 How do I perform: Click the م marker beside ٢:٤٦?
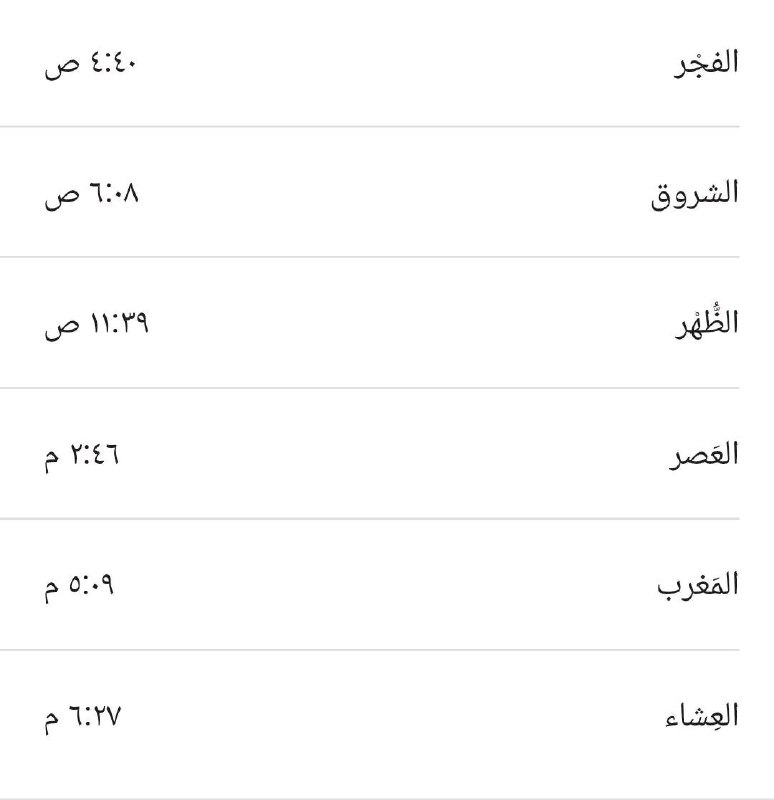click(x=52, y=457)
